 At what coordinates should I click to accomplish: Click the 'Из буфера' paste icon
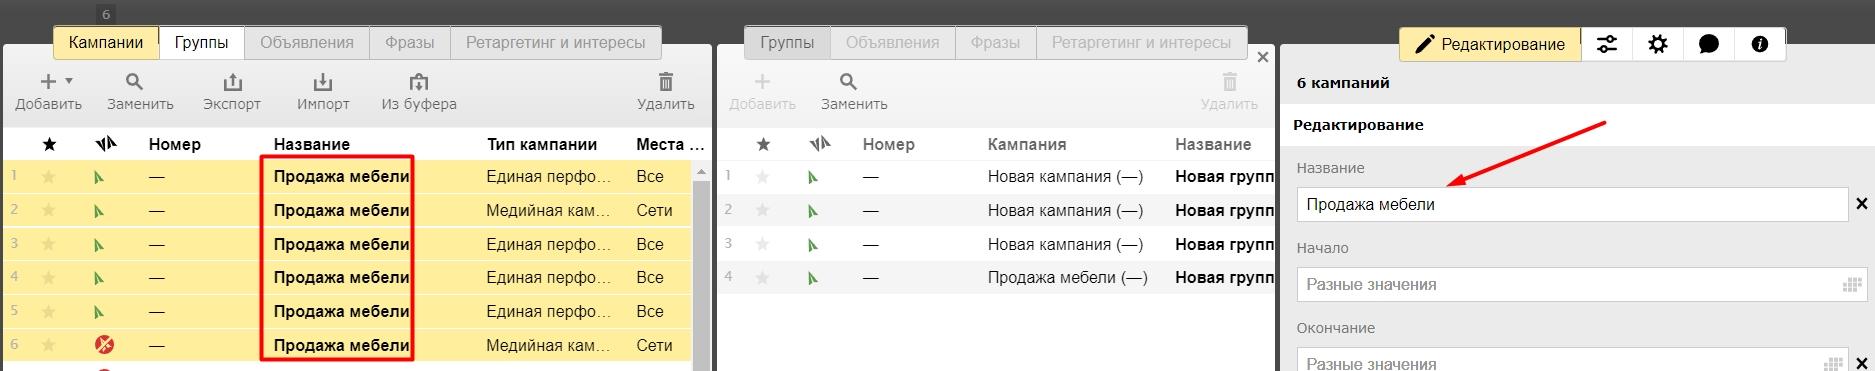[x=418, y=82]
